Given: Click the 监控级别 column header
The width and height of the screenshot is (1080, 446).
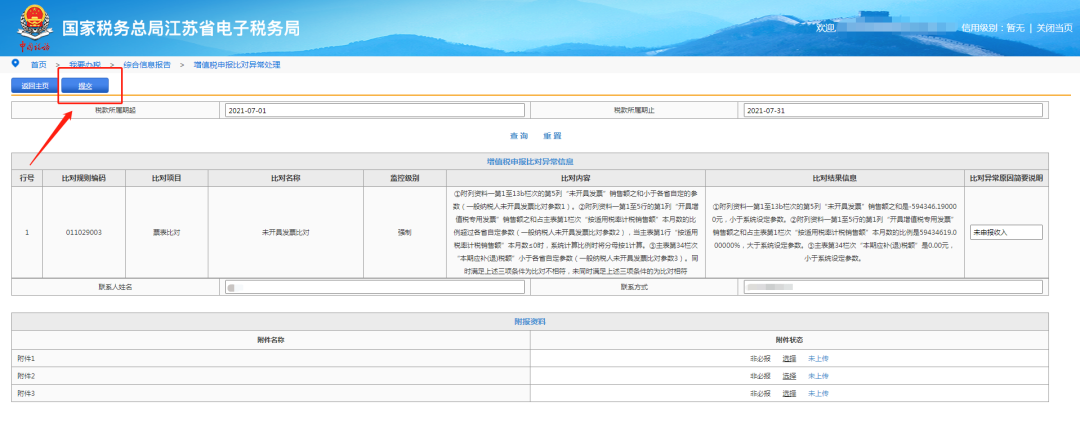Looking at the screenshot, I should pyautogui.click(x=405, y=178).
